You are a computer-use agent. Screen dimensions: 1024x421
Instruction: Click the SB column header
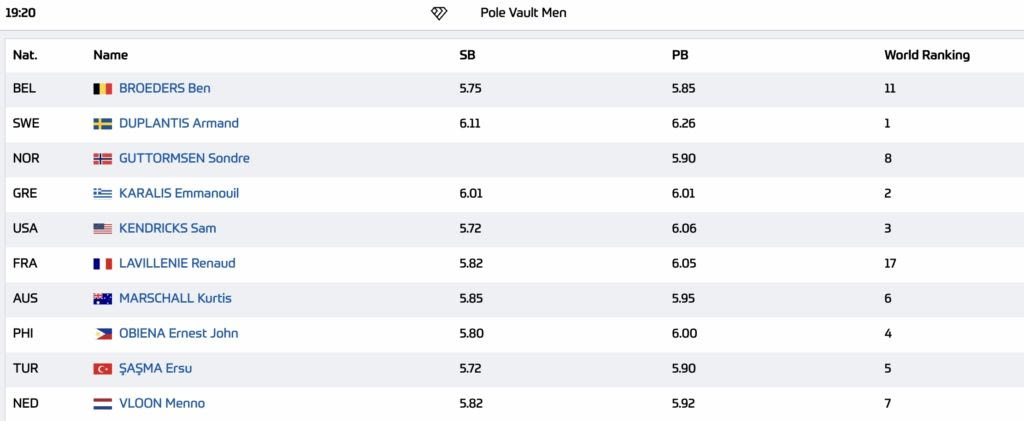pos(467,55)
